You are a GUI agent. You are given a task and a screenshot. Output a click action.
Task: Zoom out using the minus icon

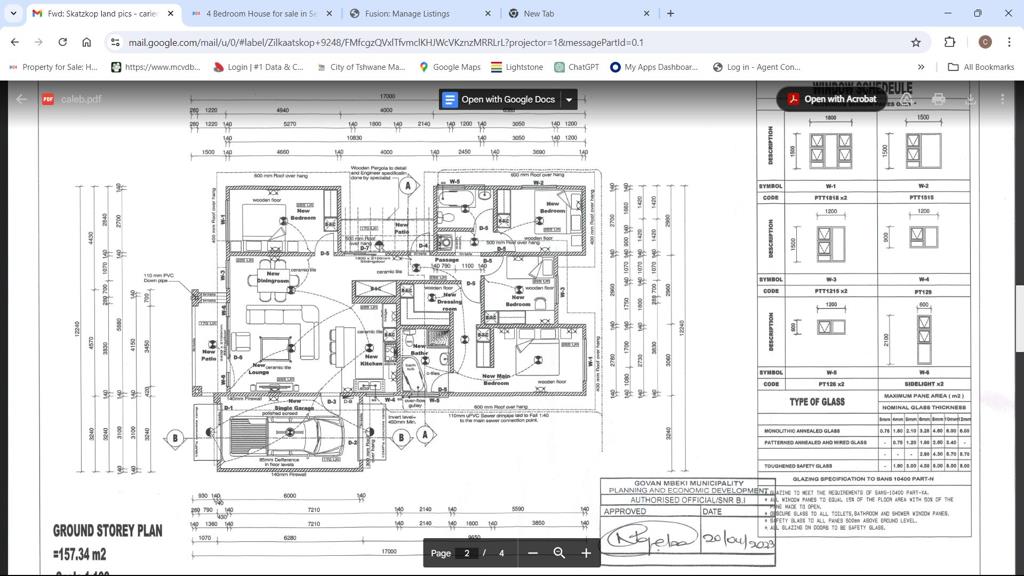533,553
